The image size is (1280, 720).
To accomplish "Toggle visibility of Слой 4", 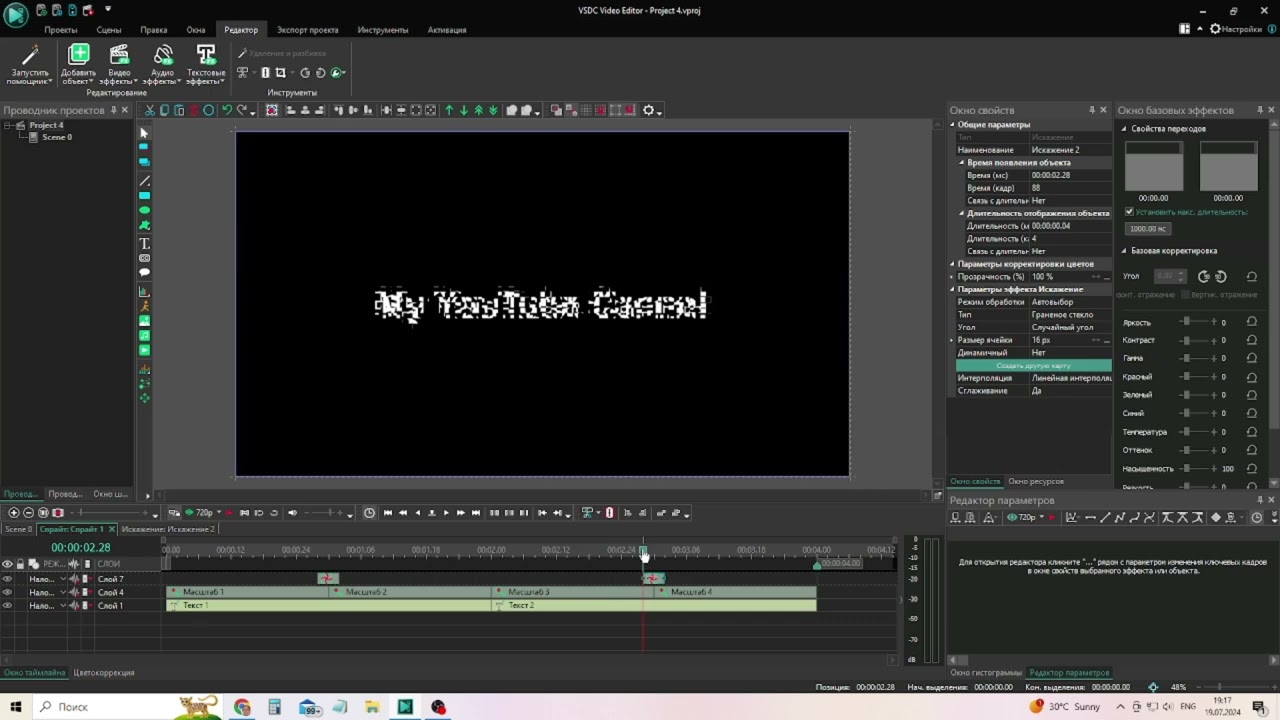I will coord(8,592).
